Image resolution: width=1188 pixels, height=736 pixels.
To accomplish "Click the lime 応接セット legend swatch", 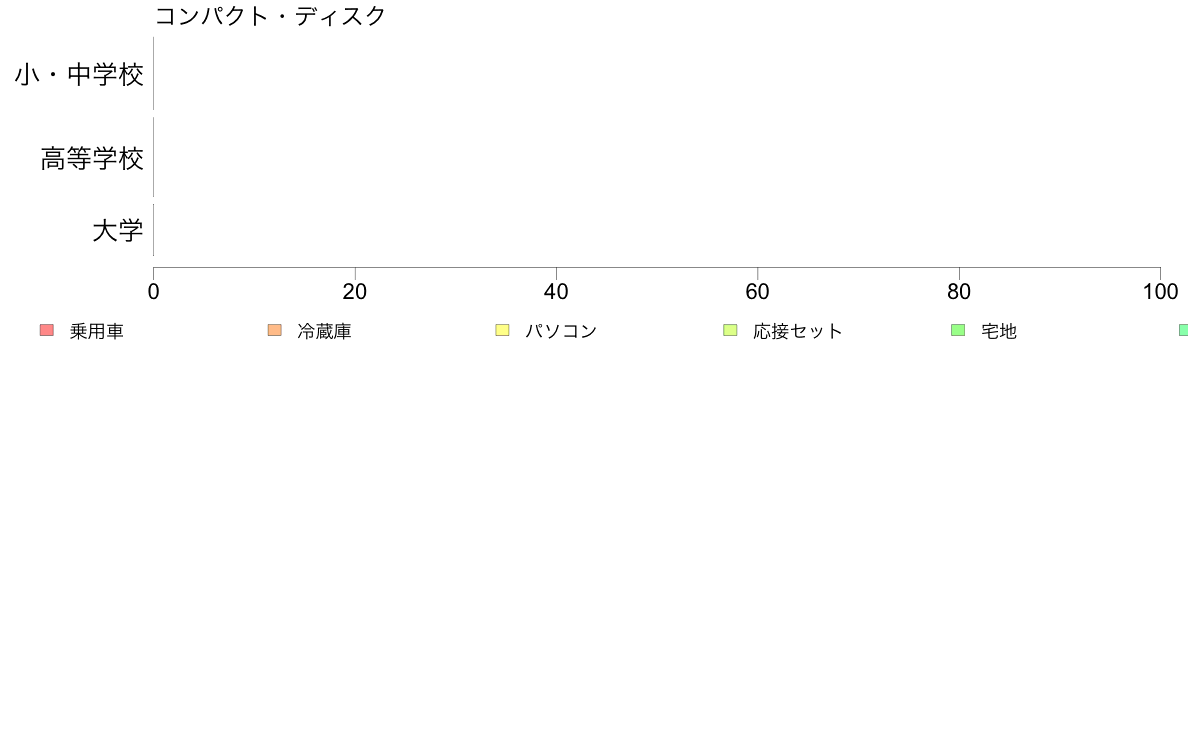I will (730, 330).
